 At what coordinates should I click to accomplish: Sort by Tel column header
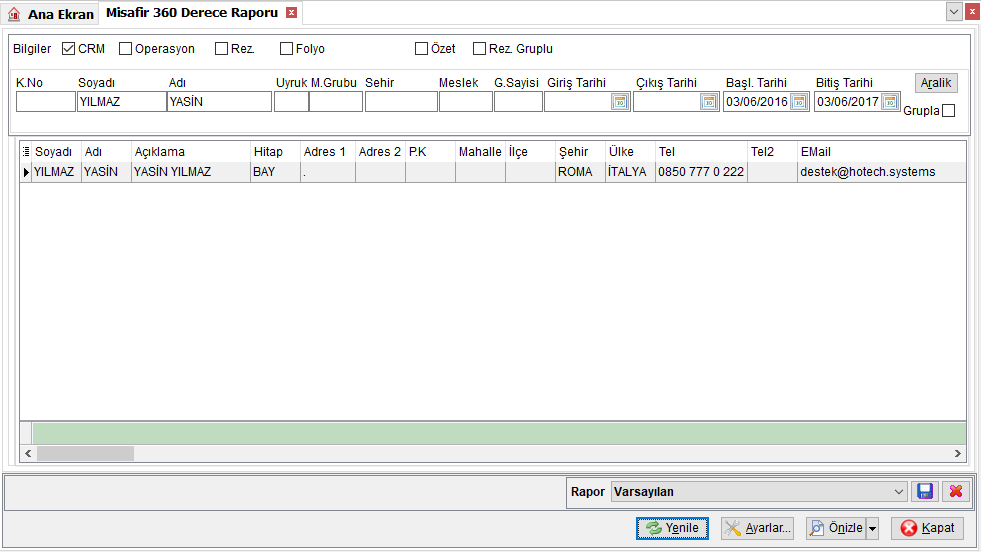701,152
